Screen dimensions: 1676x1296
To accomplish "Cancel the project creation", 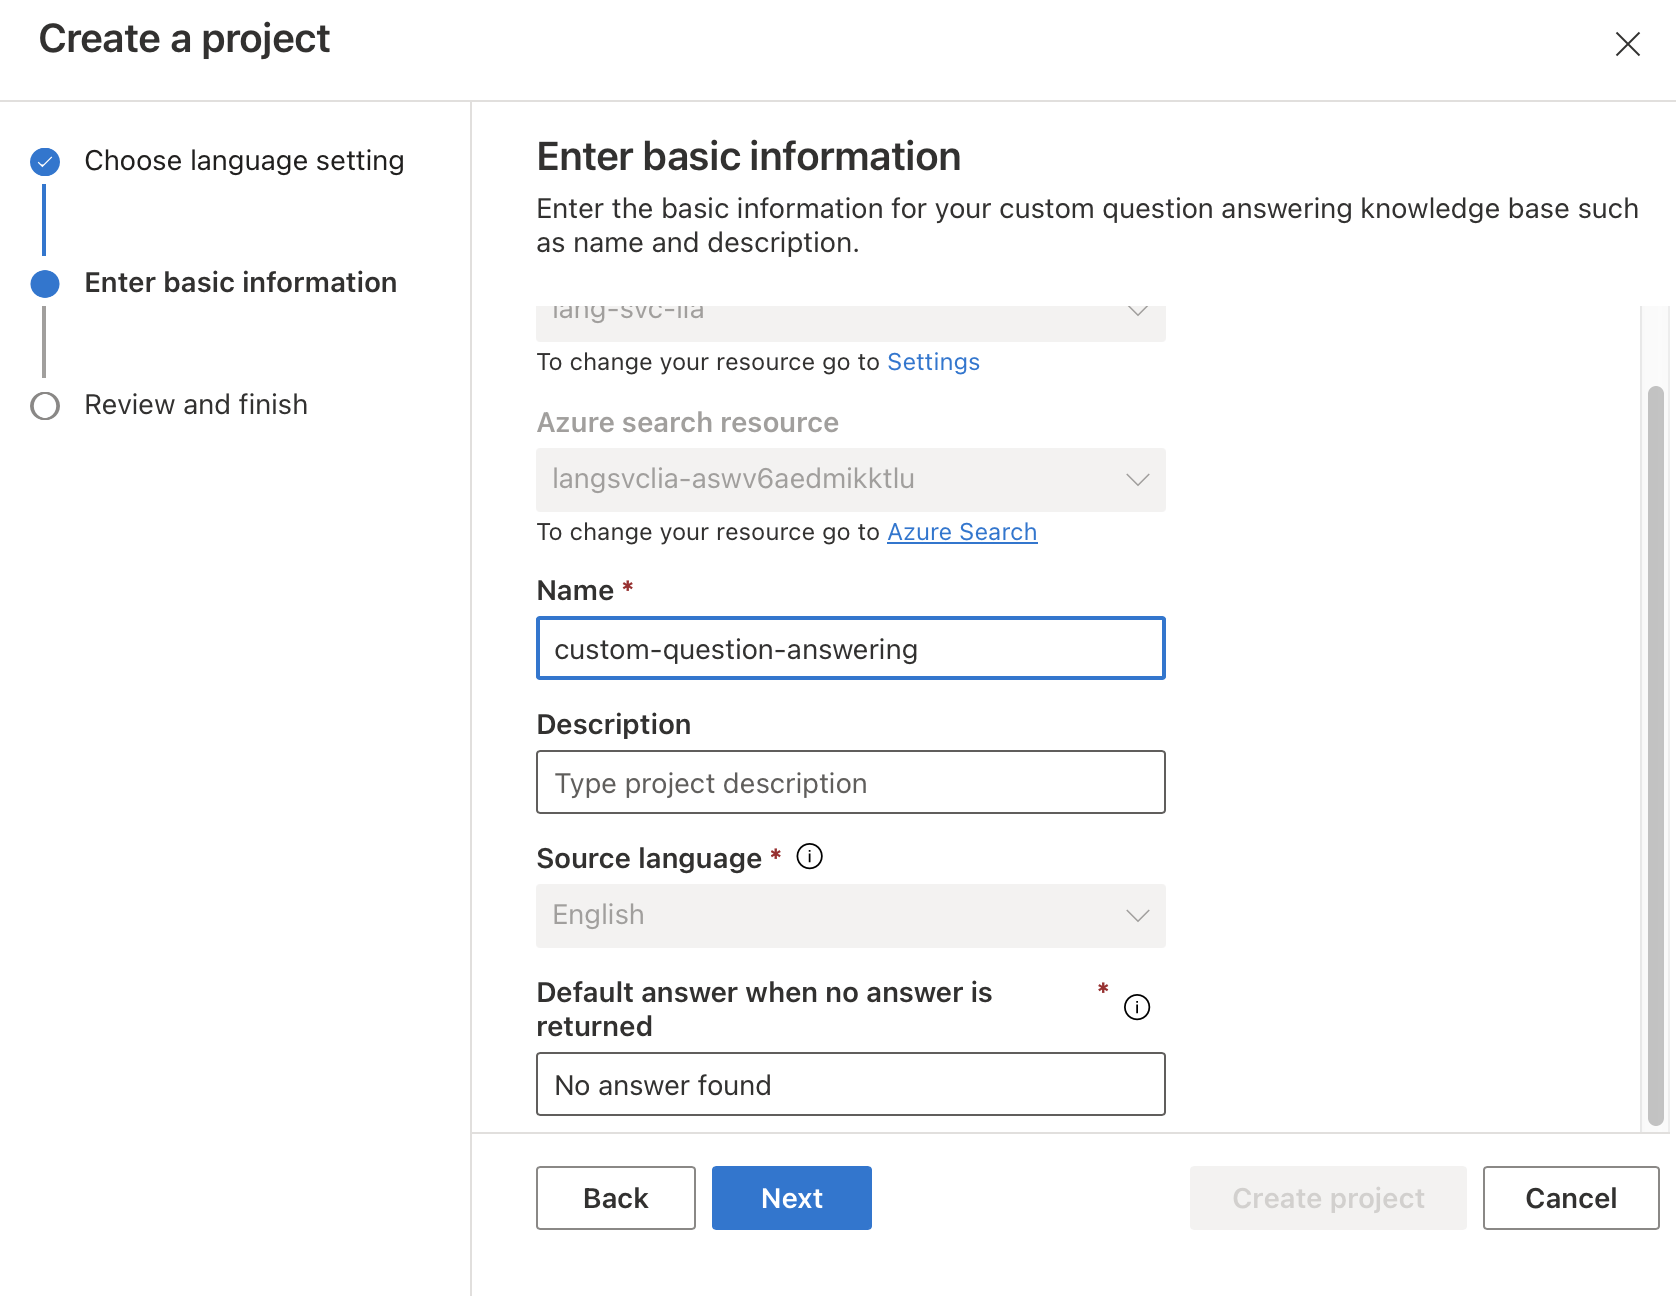I will (1570, 1198).
